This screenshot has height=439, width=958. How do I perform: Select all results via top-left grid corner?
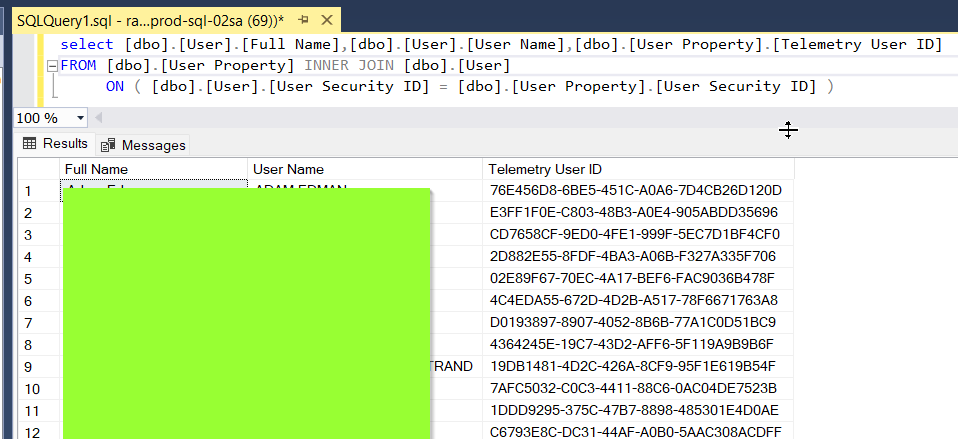pos(39,169)
